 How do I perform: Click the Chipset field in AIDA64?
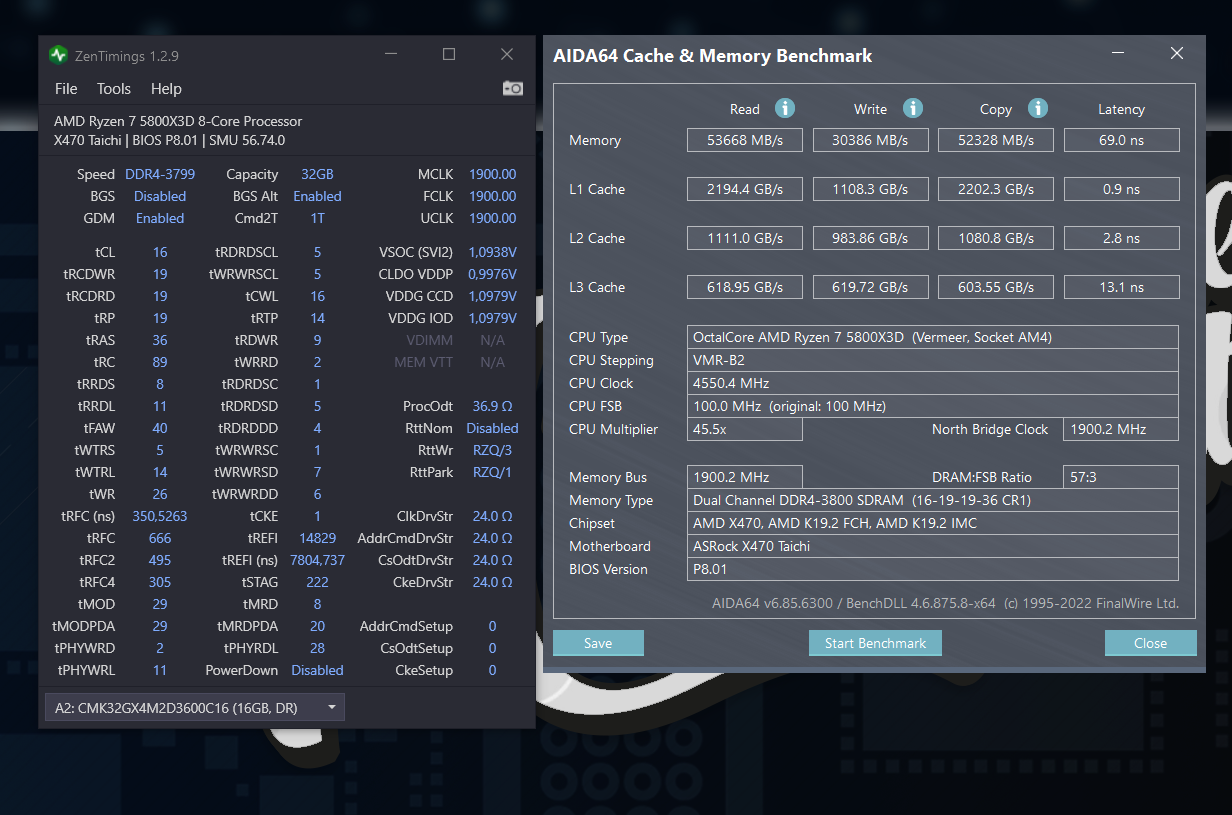point(933,523)
